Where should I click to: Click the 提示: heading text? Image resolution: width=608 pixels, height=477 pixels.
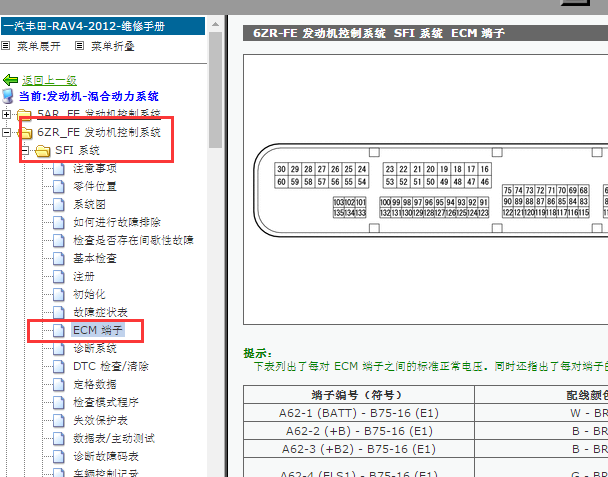click(257, 353)
